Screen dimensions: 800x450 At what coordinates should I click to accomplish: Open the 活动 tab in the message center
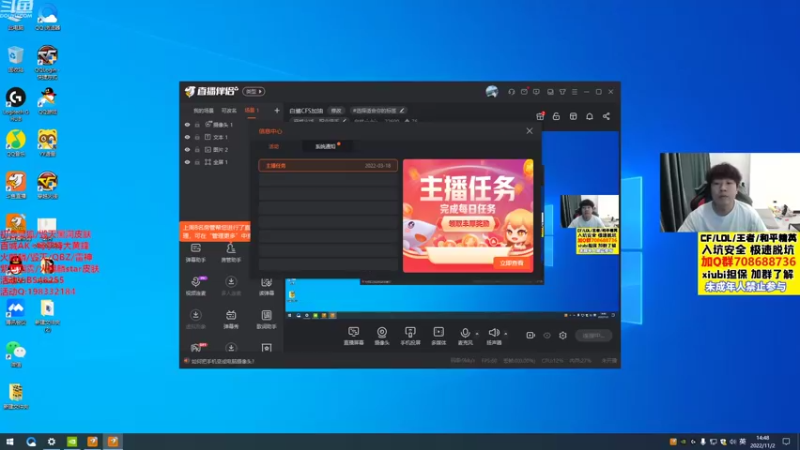pyautogui.click(x=274, y=146)
